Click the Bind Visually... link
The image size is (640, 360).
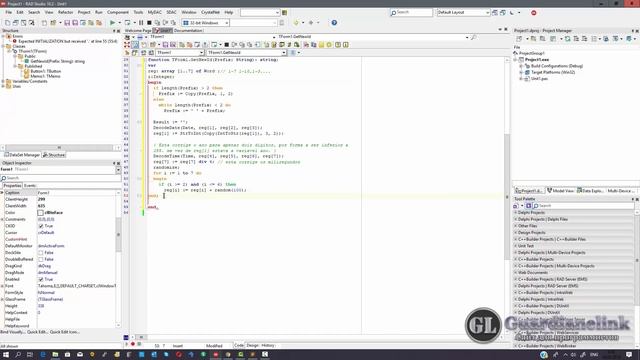pos(12,332)
